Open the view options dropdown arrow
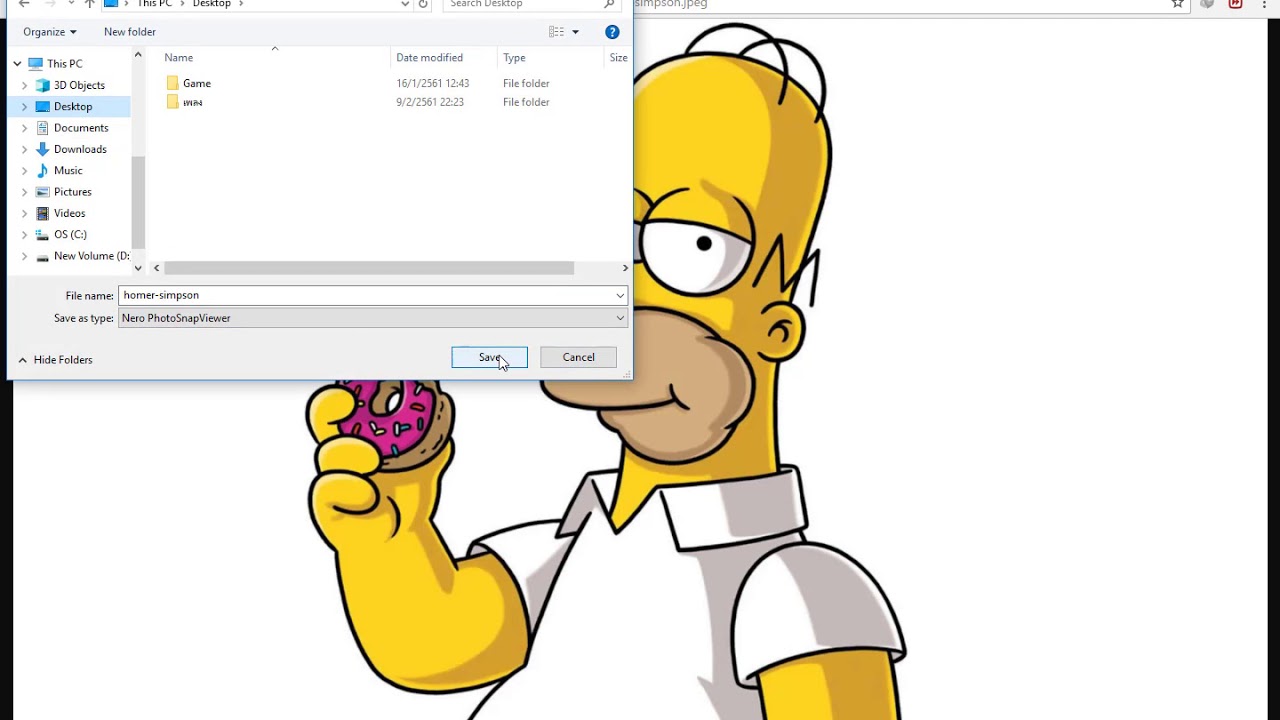 575,32
